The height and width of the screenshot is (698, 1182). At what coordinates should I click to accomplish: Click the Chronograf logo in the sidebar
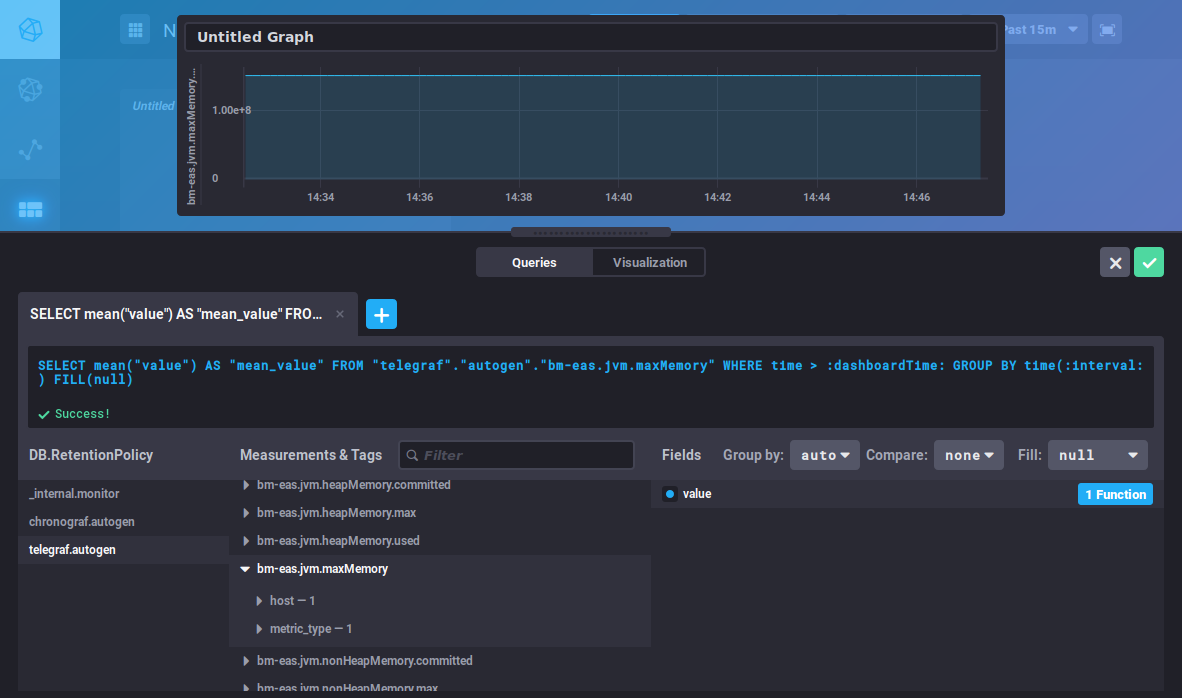(x=30, y=30)
